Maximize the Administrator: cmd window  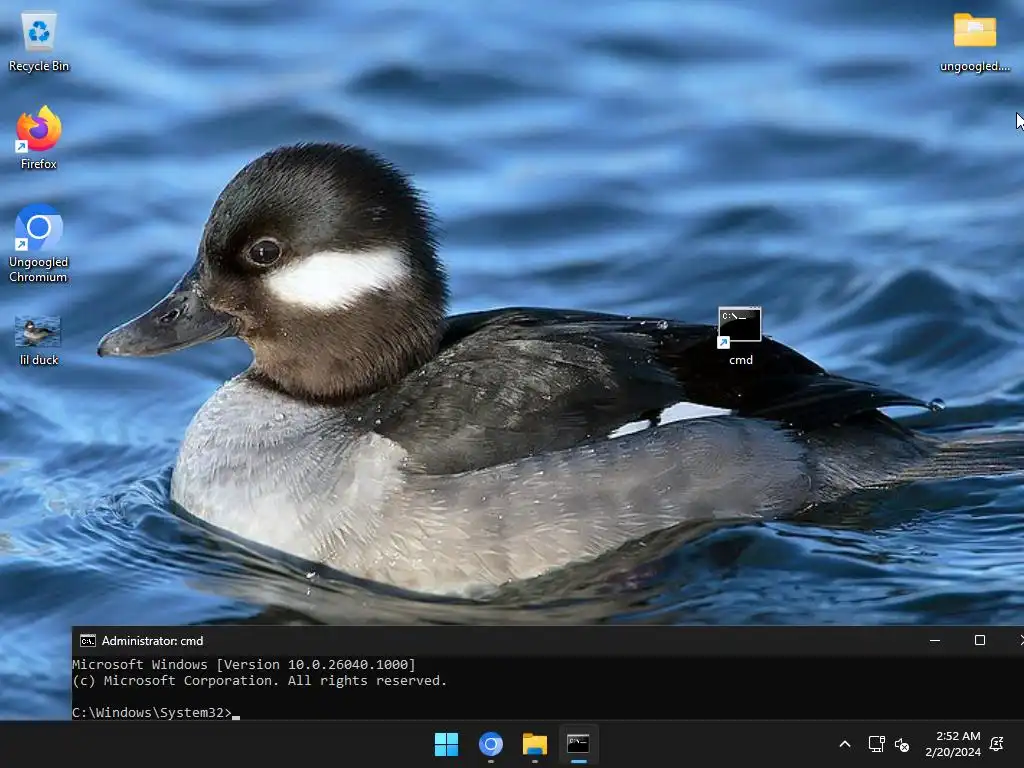[x=980, y=641]
